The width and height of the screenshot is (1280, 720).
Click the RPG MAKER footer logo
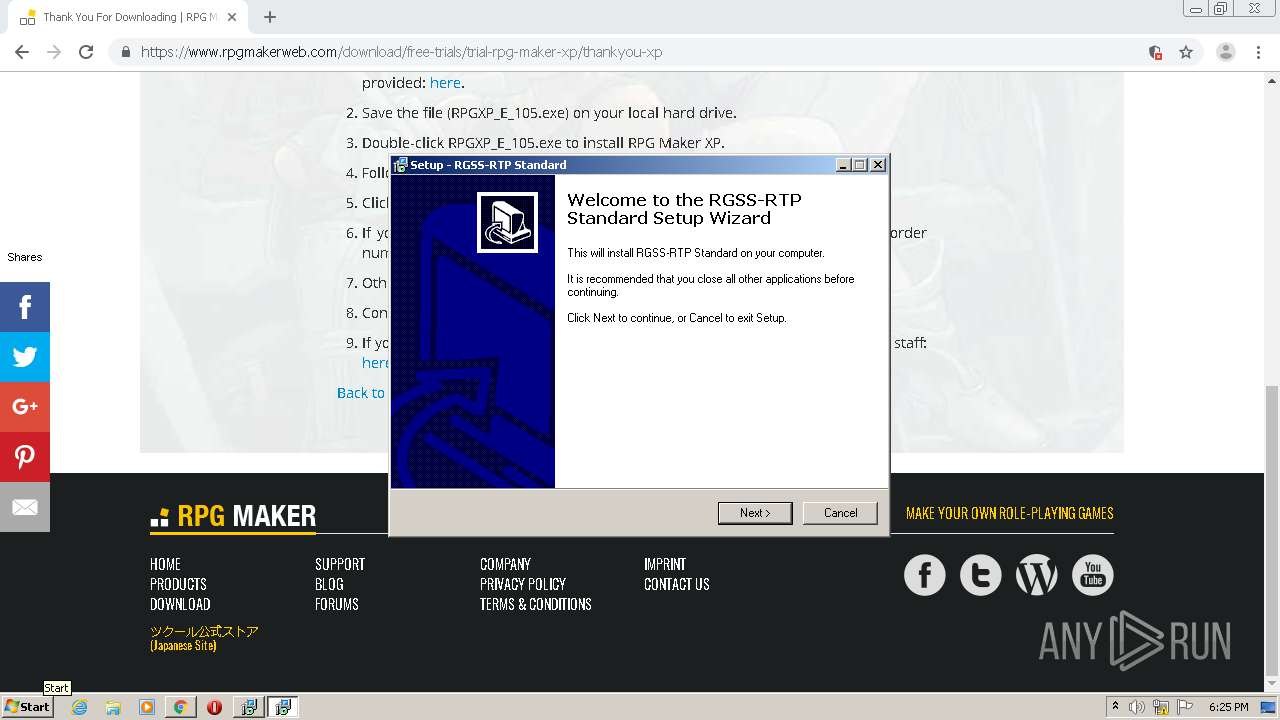[x=233, y=516]
